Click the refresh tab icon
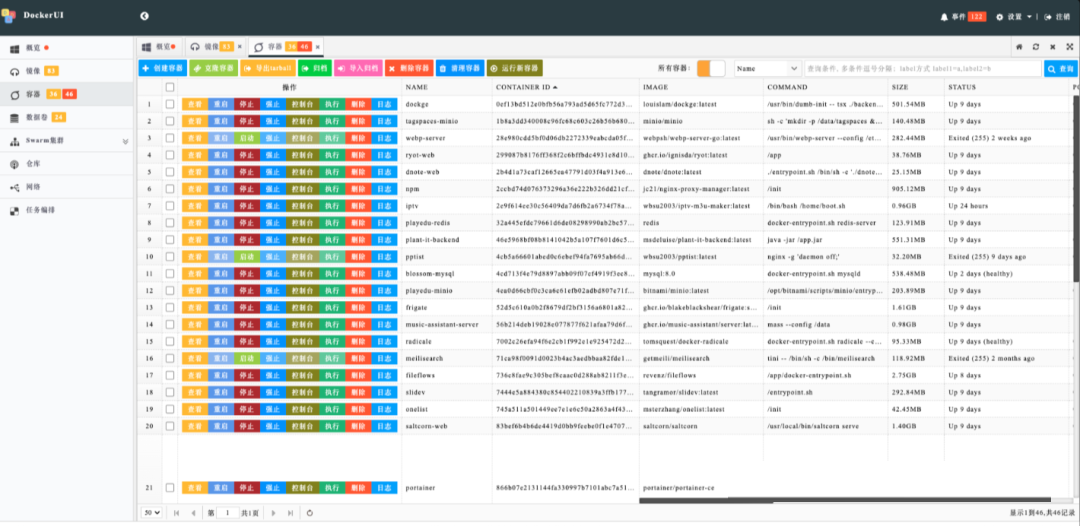 coord(1036,47)
